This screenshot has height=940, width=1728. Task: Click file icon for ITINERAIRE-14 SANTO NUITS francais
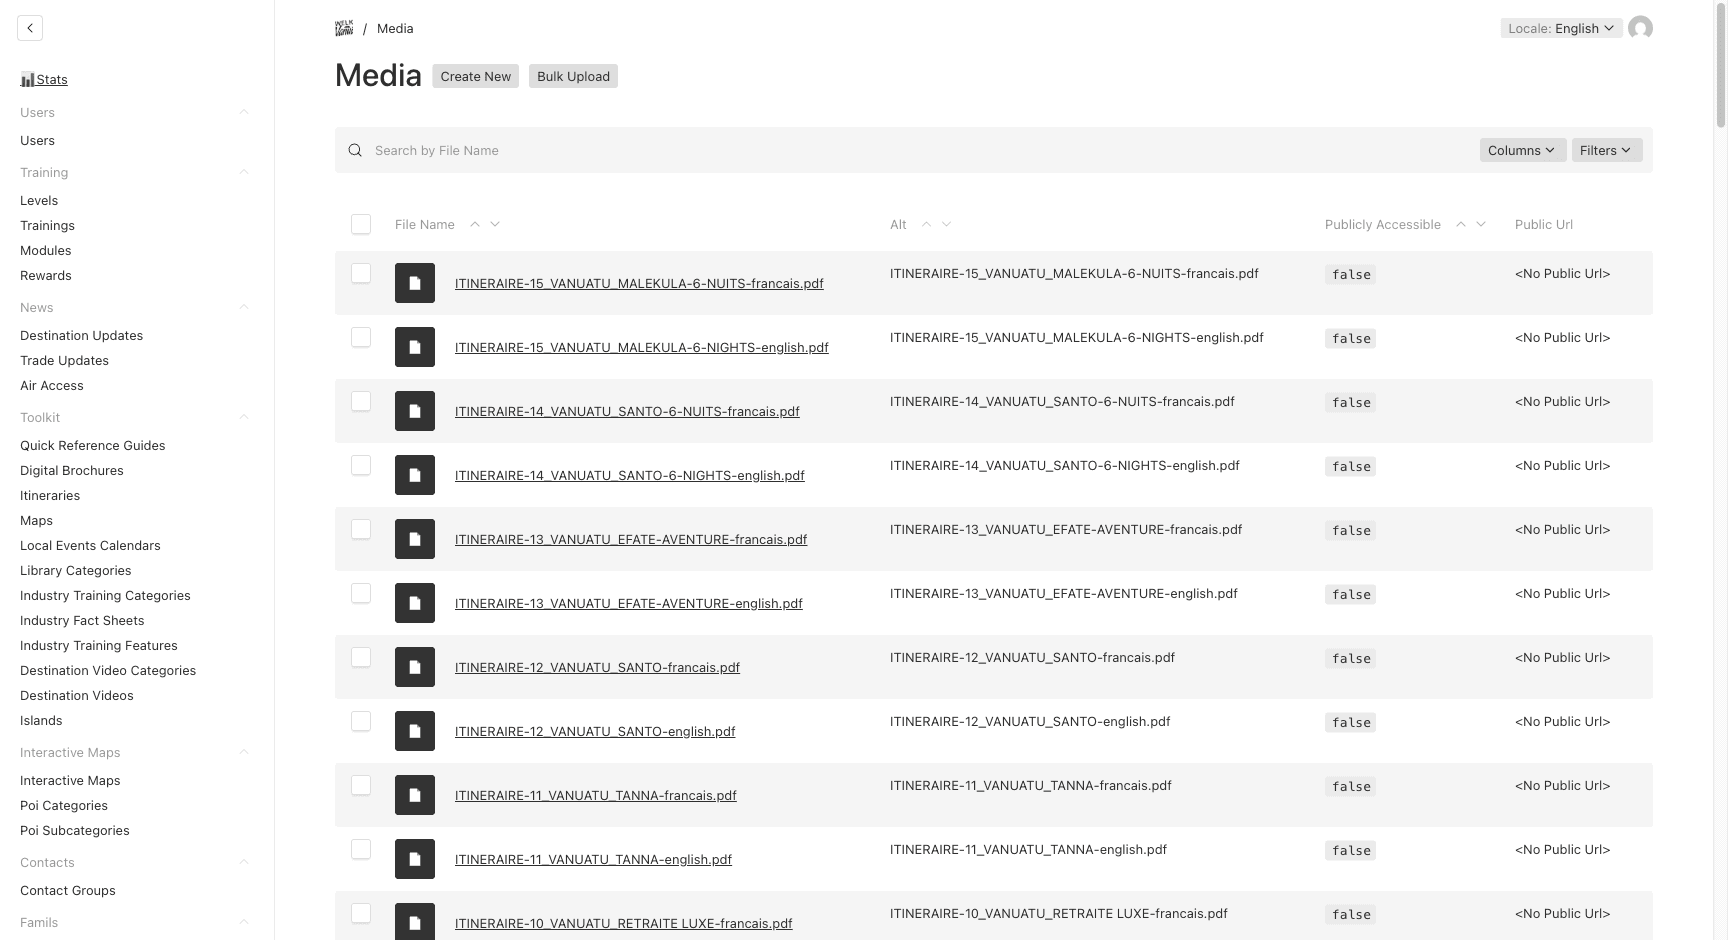(415, 411)
